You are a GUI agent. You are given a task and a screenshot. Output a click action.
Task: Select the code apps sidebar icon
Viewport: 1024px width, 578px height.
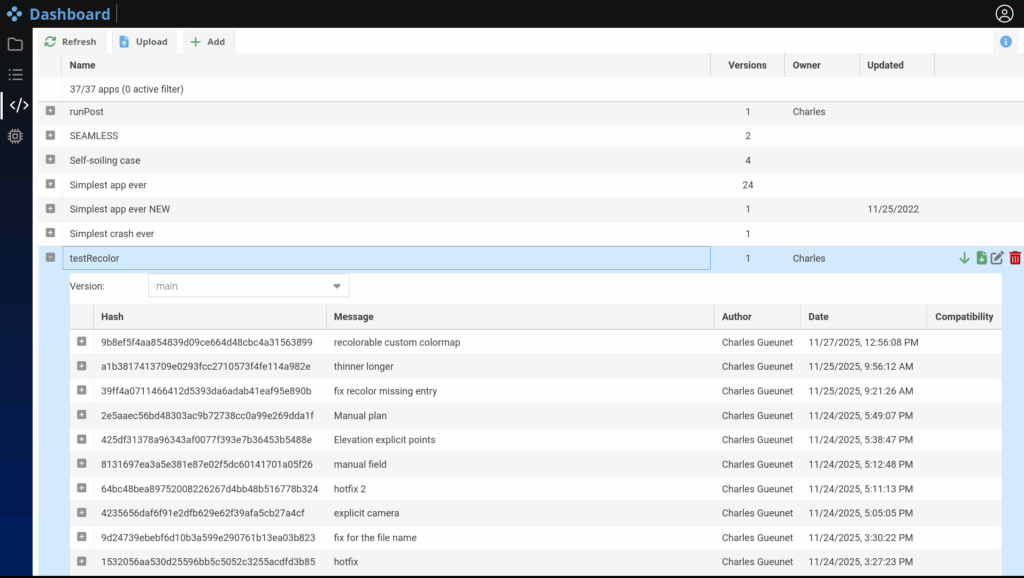click(x=17, y=105)
